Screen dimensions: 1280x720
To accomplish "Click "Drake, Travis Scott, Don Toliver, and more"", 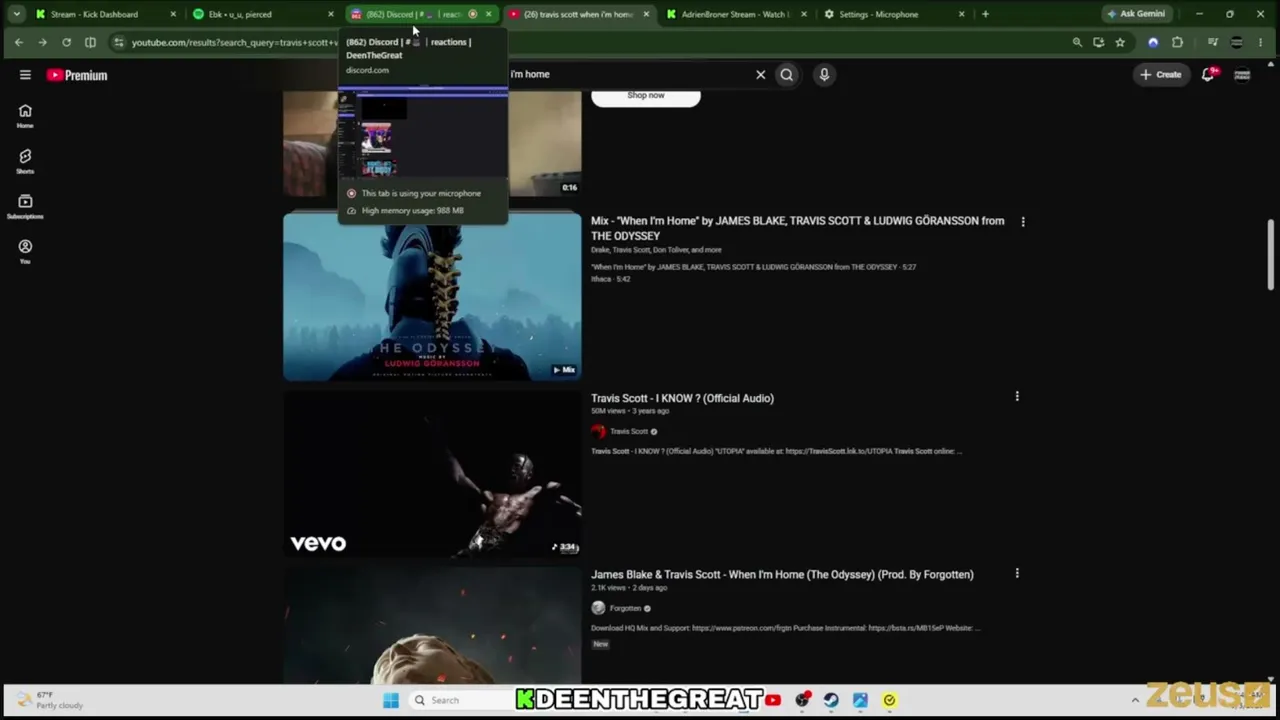I will pos(656,250).
